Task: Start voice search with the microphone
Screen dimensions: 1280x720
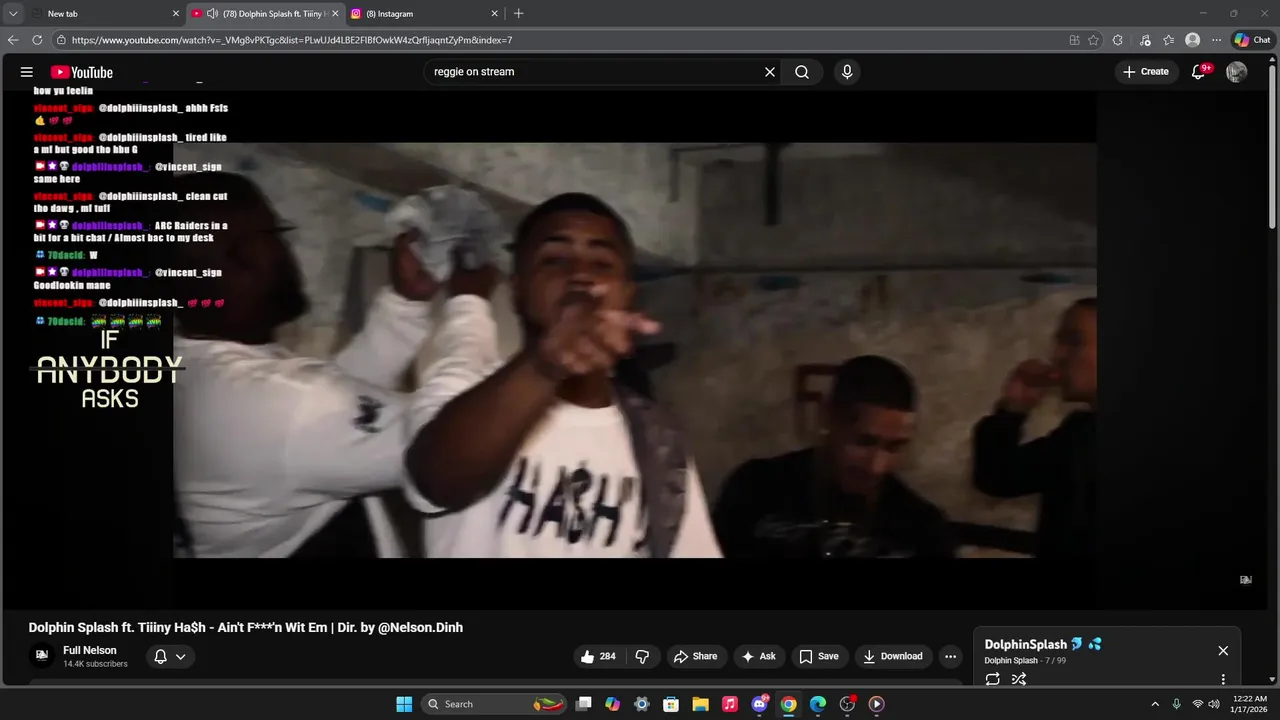Action: 847,72
